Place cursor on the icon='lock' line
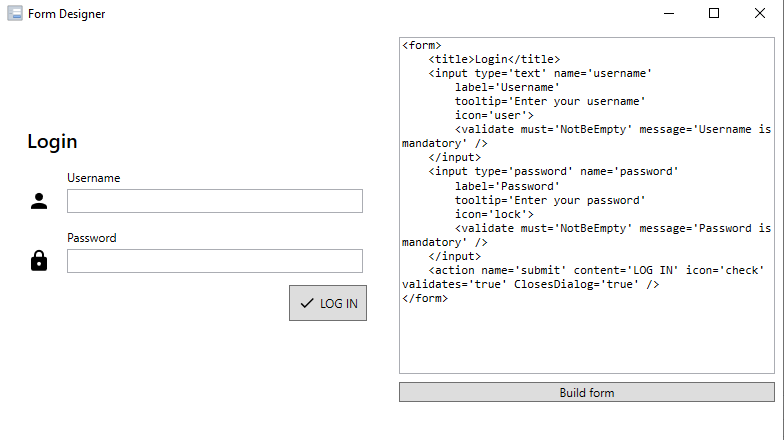The width and height of the screenshot is (784, 440). click(494, 214)
